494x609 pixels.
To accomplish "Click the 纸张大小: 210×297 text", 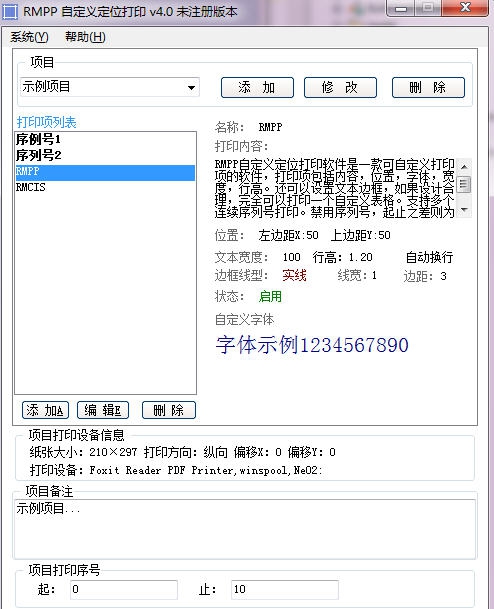I will (x=83, y=452).
